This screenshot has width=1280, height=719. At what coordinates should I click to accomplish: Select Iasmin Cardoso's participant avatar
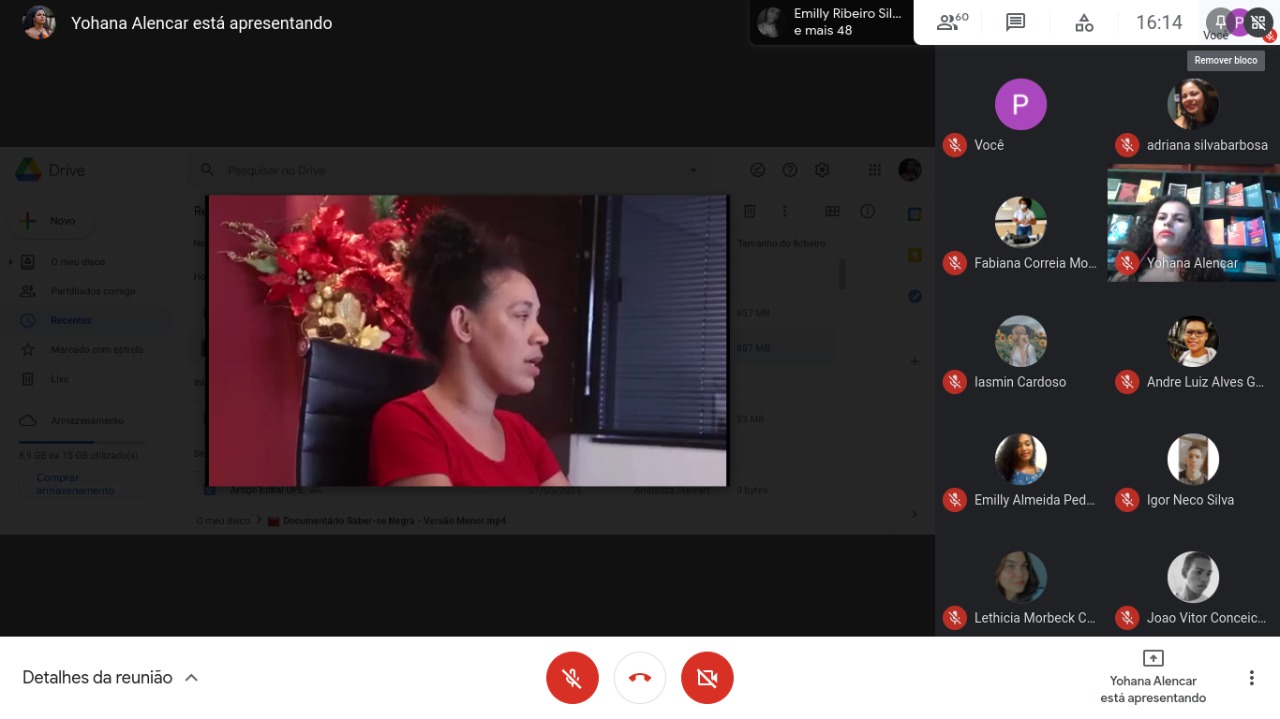[x=1021, y=341]
